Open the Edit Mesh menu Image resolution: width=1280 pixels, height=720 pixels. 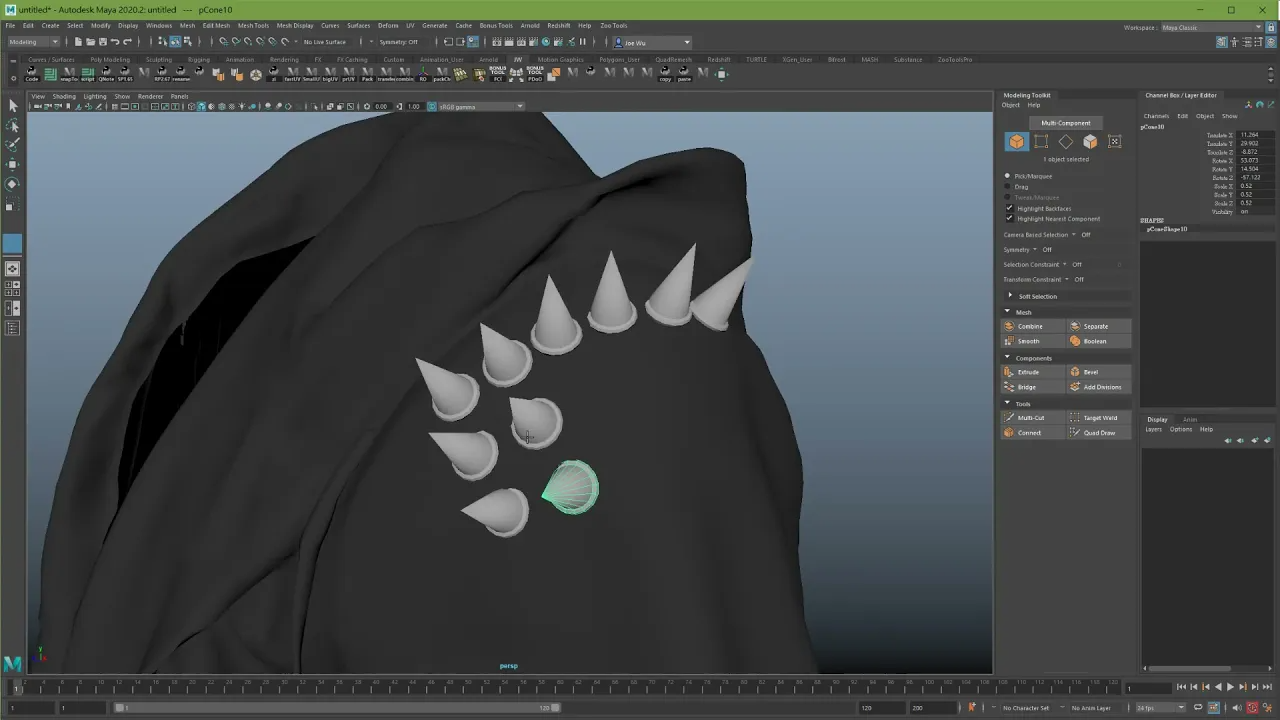click(x=216, y=25)
